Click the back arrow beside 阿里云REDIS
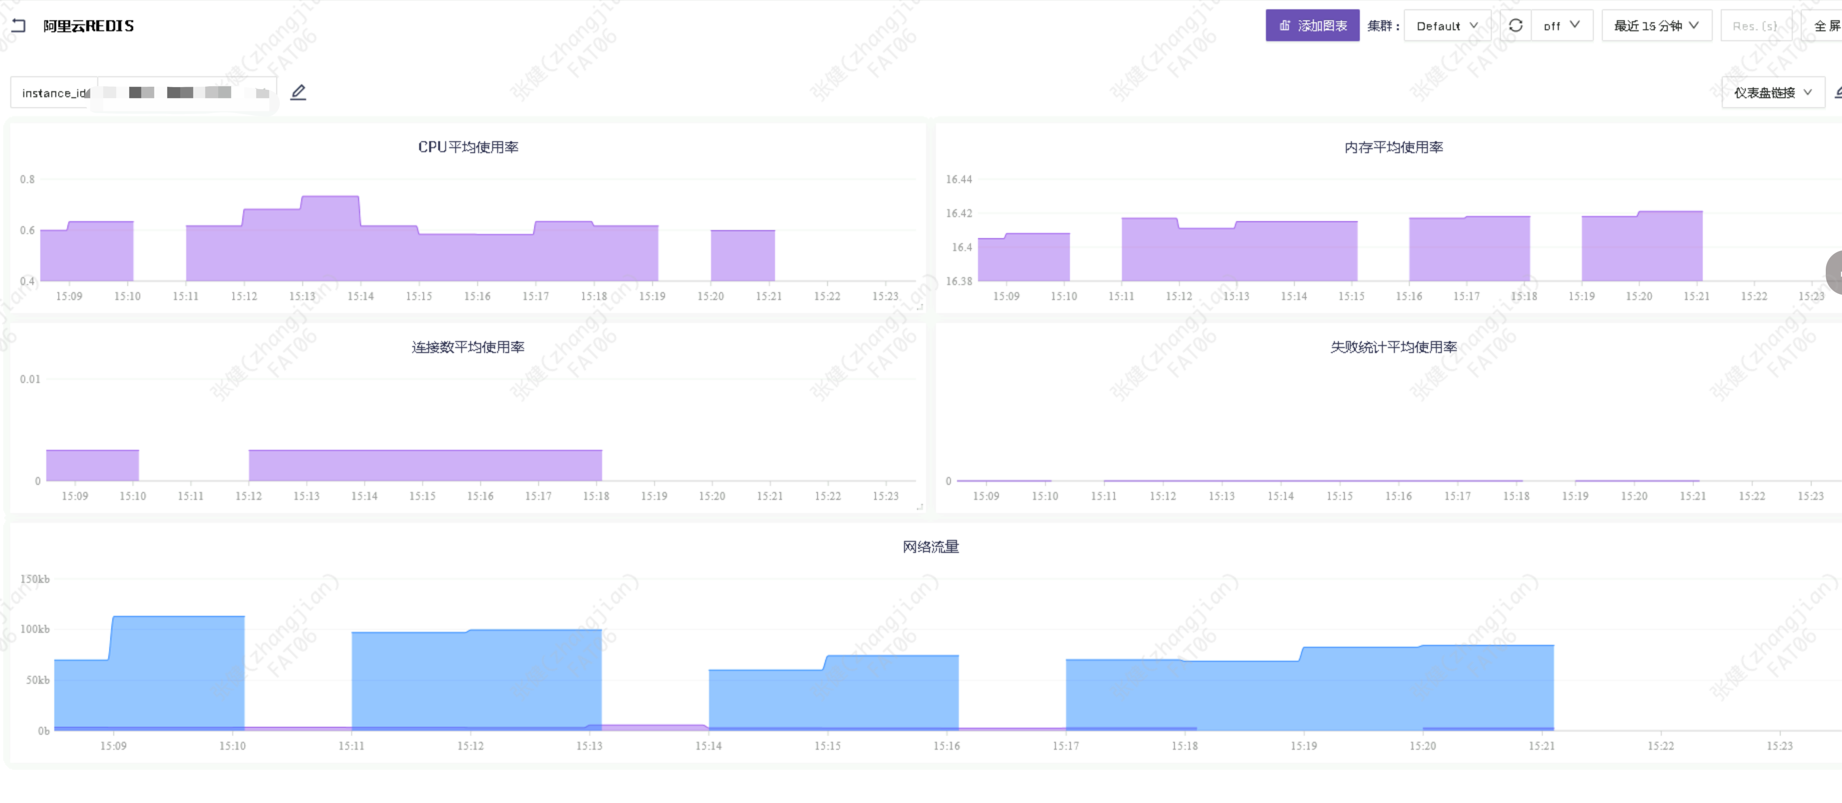Image resolution: width=1842 pixels, height=803 pixels. (18, 26)
